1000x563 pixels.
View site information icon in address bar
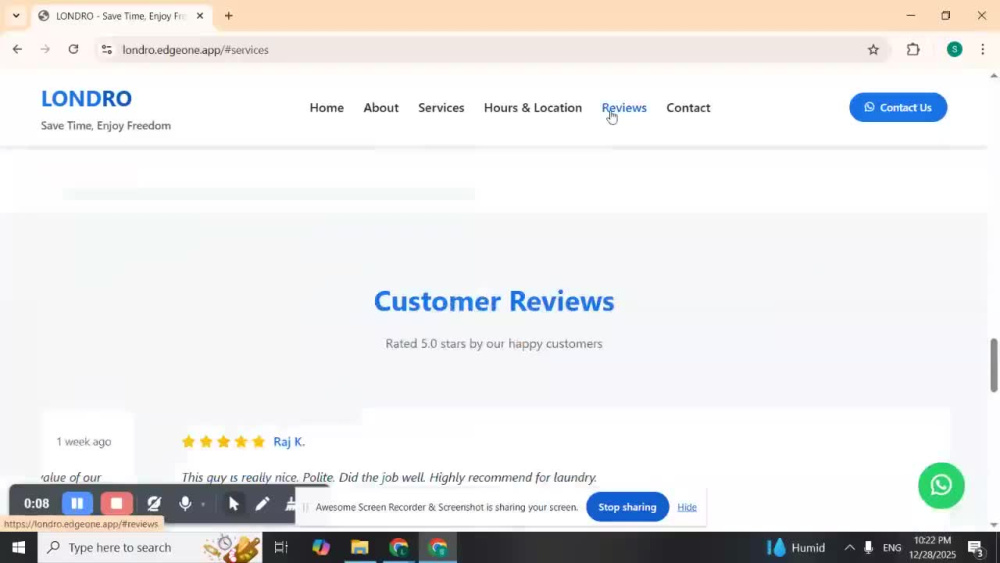pyautogui.click(x=107, y=50)
